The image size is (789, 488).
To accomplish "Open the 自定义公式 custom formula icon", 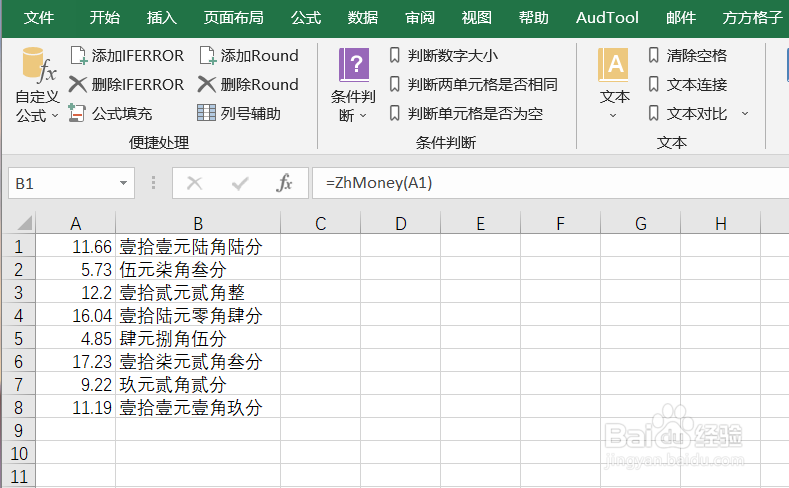I will pos(39,65).
